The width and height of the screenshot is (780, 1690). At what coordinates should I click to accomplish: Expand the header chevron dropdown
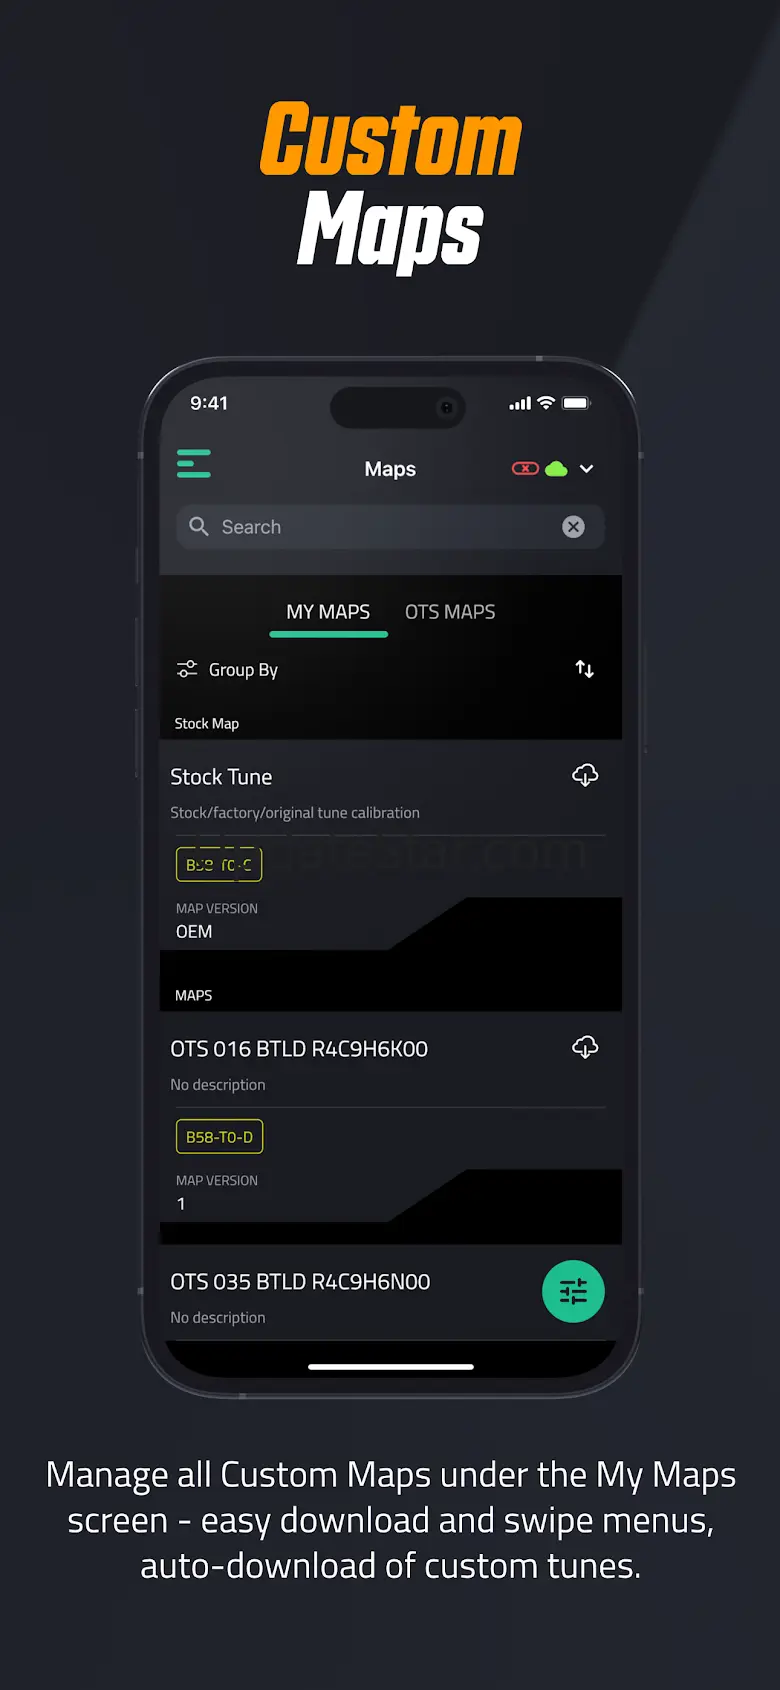(587, 469)
